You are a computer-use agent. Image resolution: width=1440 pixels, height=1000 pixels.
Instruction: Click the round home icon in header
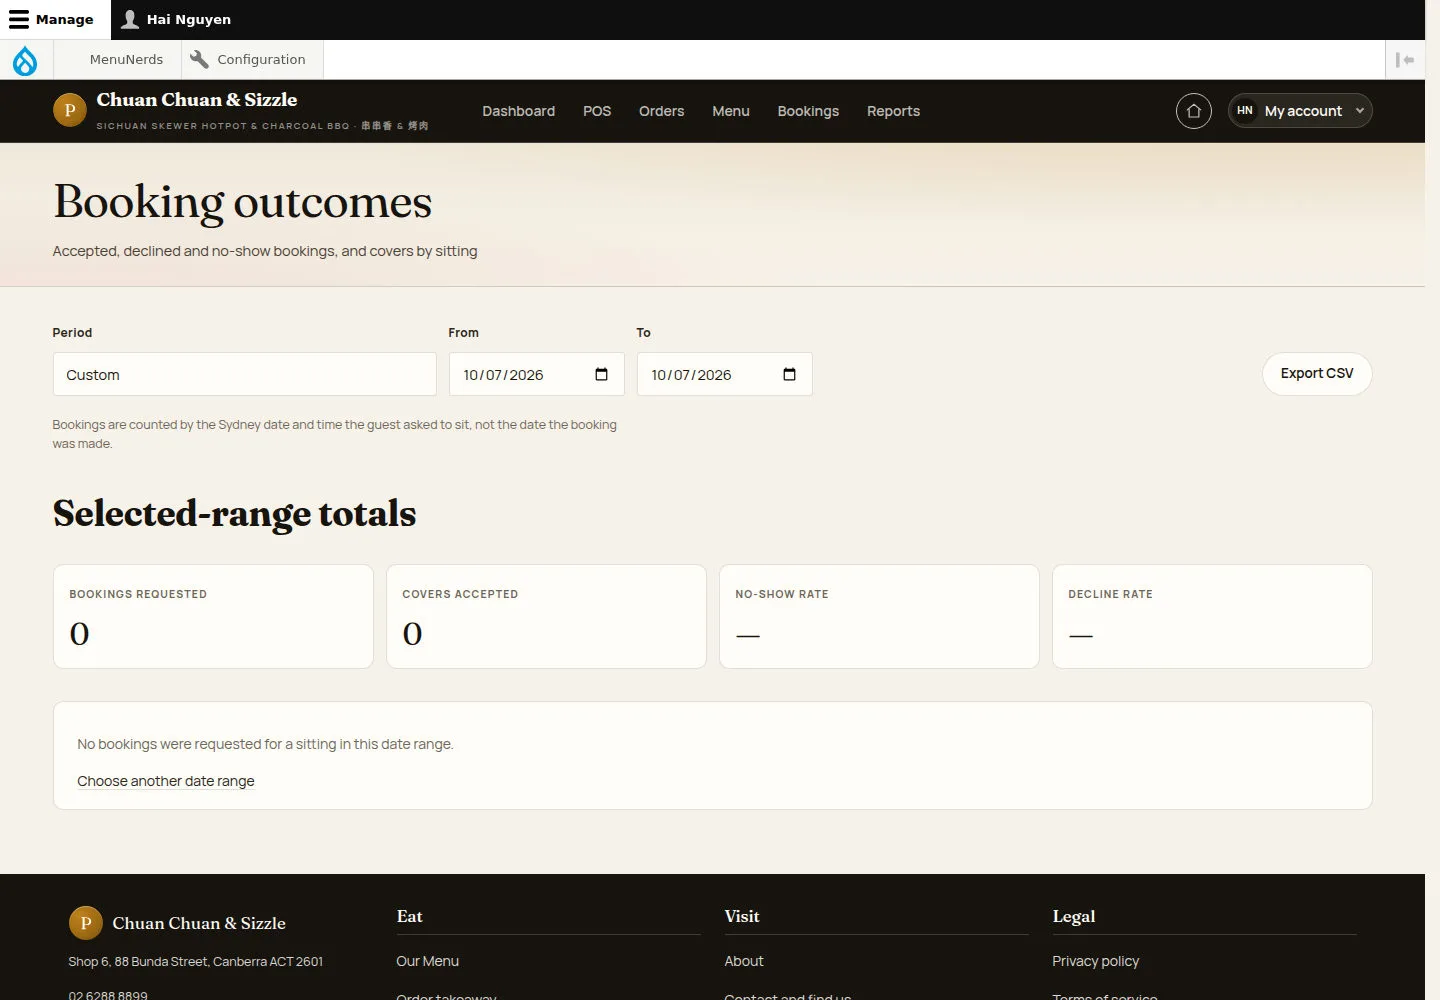click(1194, 111)
